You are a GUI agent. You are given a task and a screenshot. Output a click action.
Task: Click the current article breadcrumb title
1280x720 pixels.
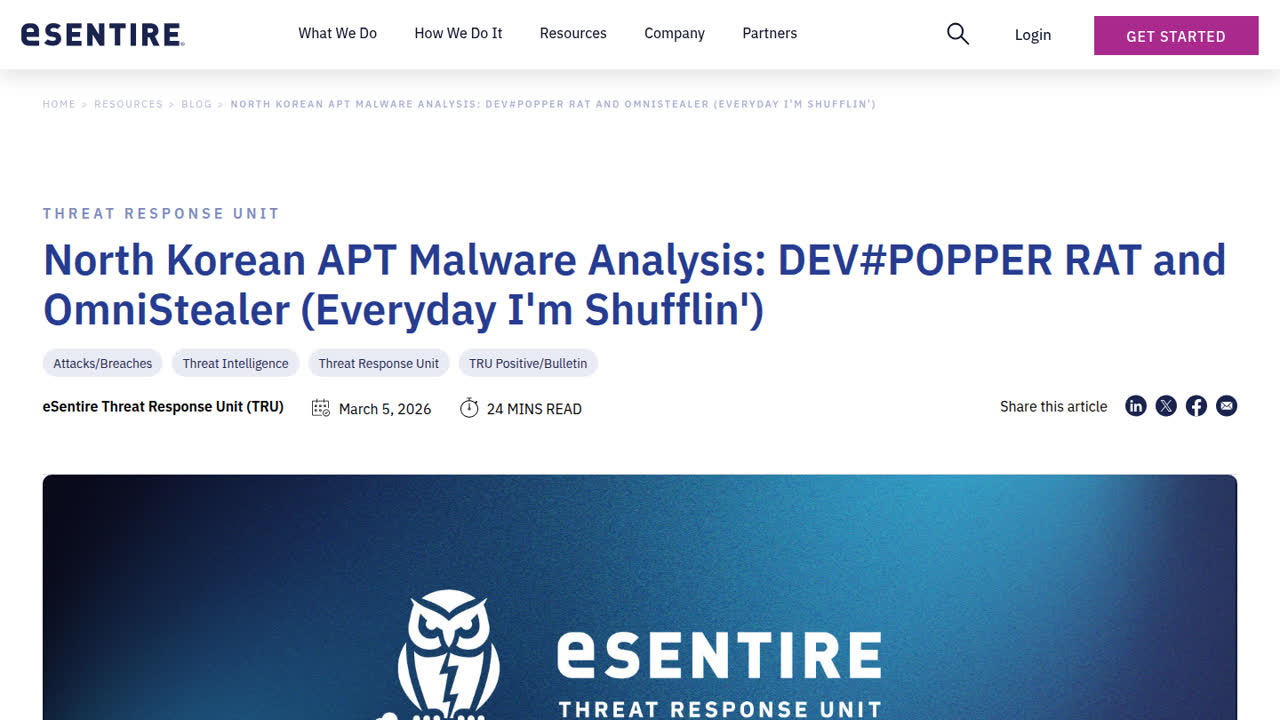coord(553,104)
